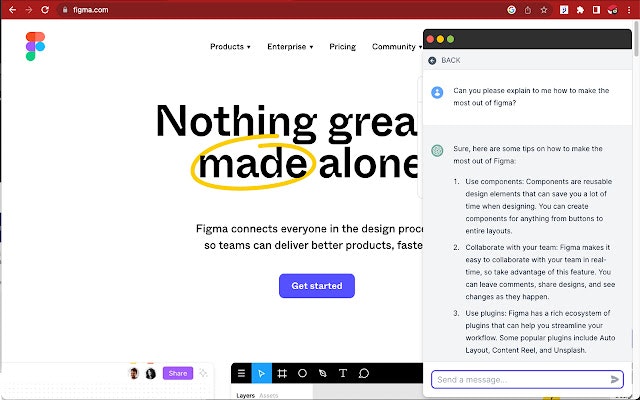Click the Chrome profile avatar
Screen dimensions: 640x400
pos(613,10)
